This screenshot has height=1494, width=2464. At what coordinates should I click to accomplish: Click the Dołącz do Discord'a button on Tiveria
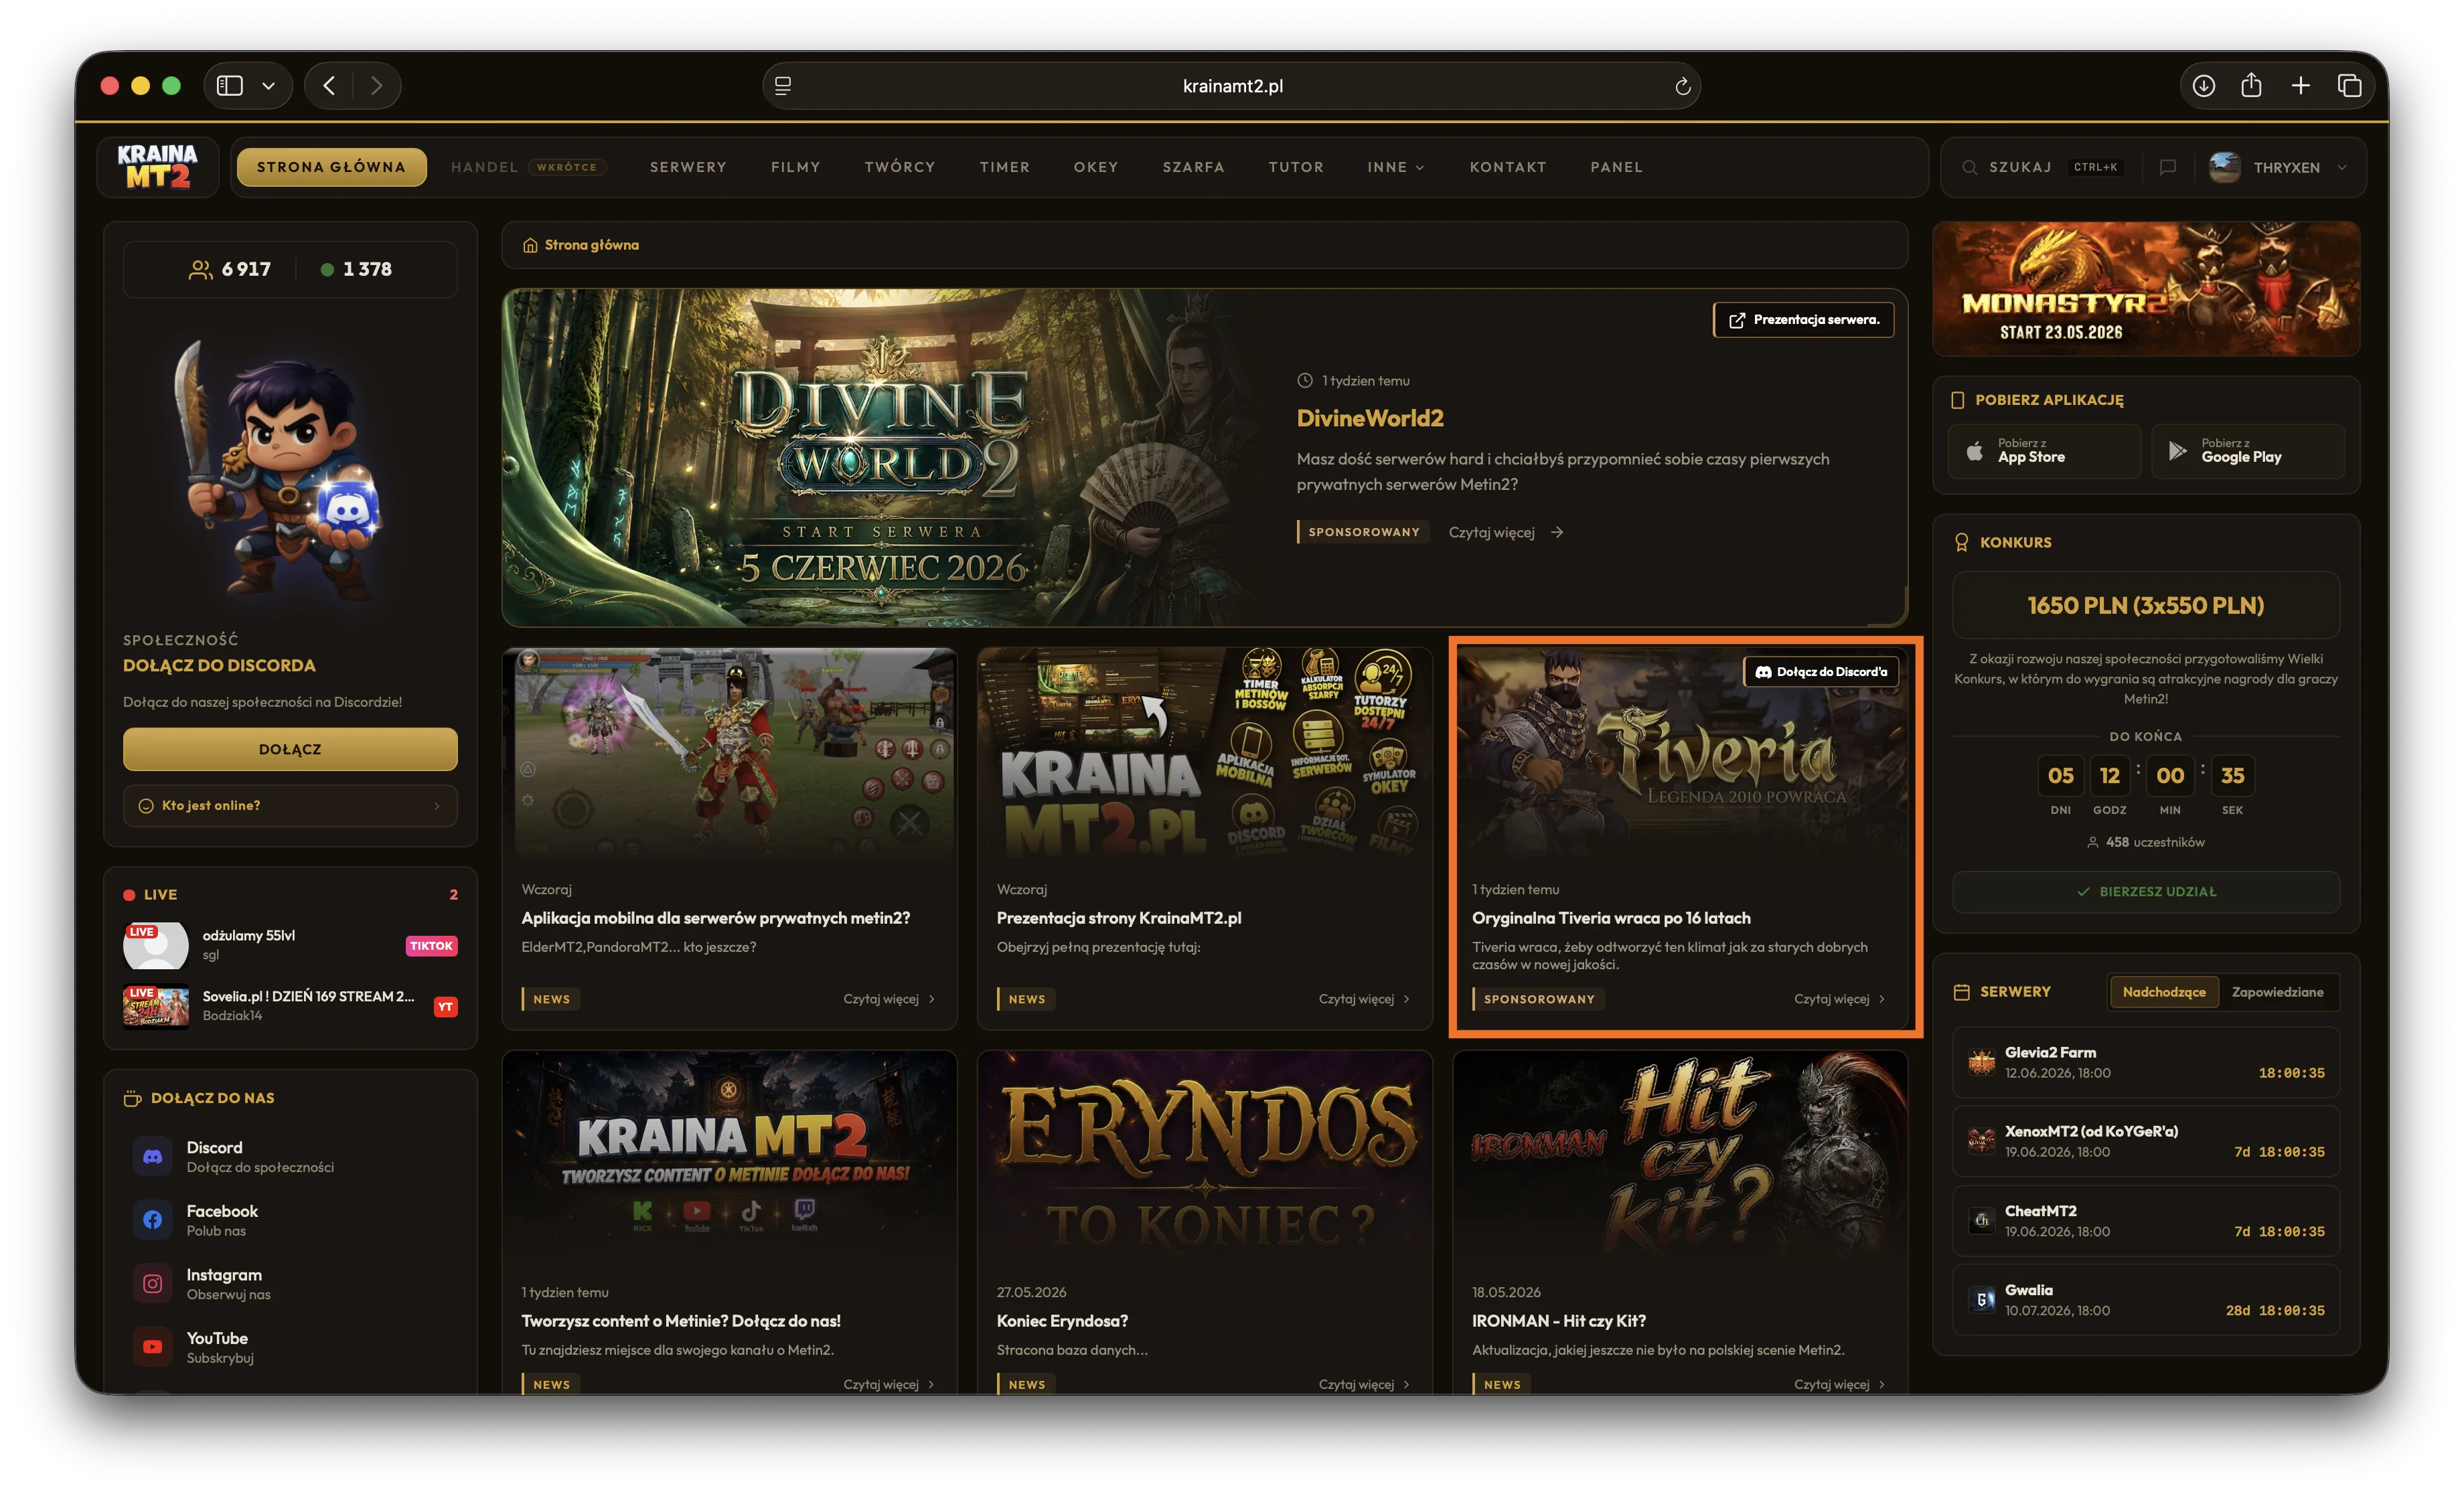[x=1821, y=672]
